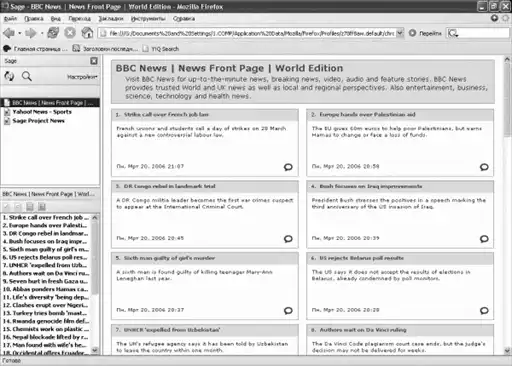Click the Stop loading icon
This screenshot has width=512, height=366.
70,33
